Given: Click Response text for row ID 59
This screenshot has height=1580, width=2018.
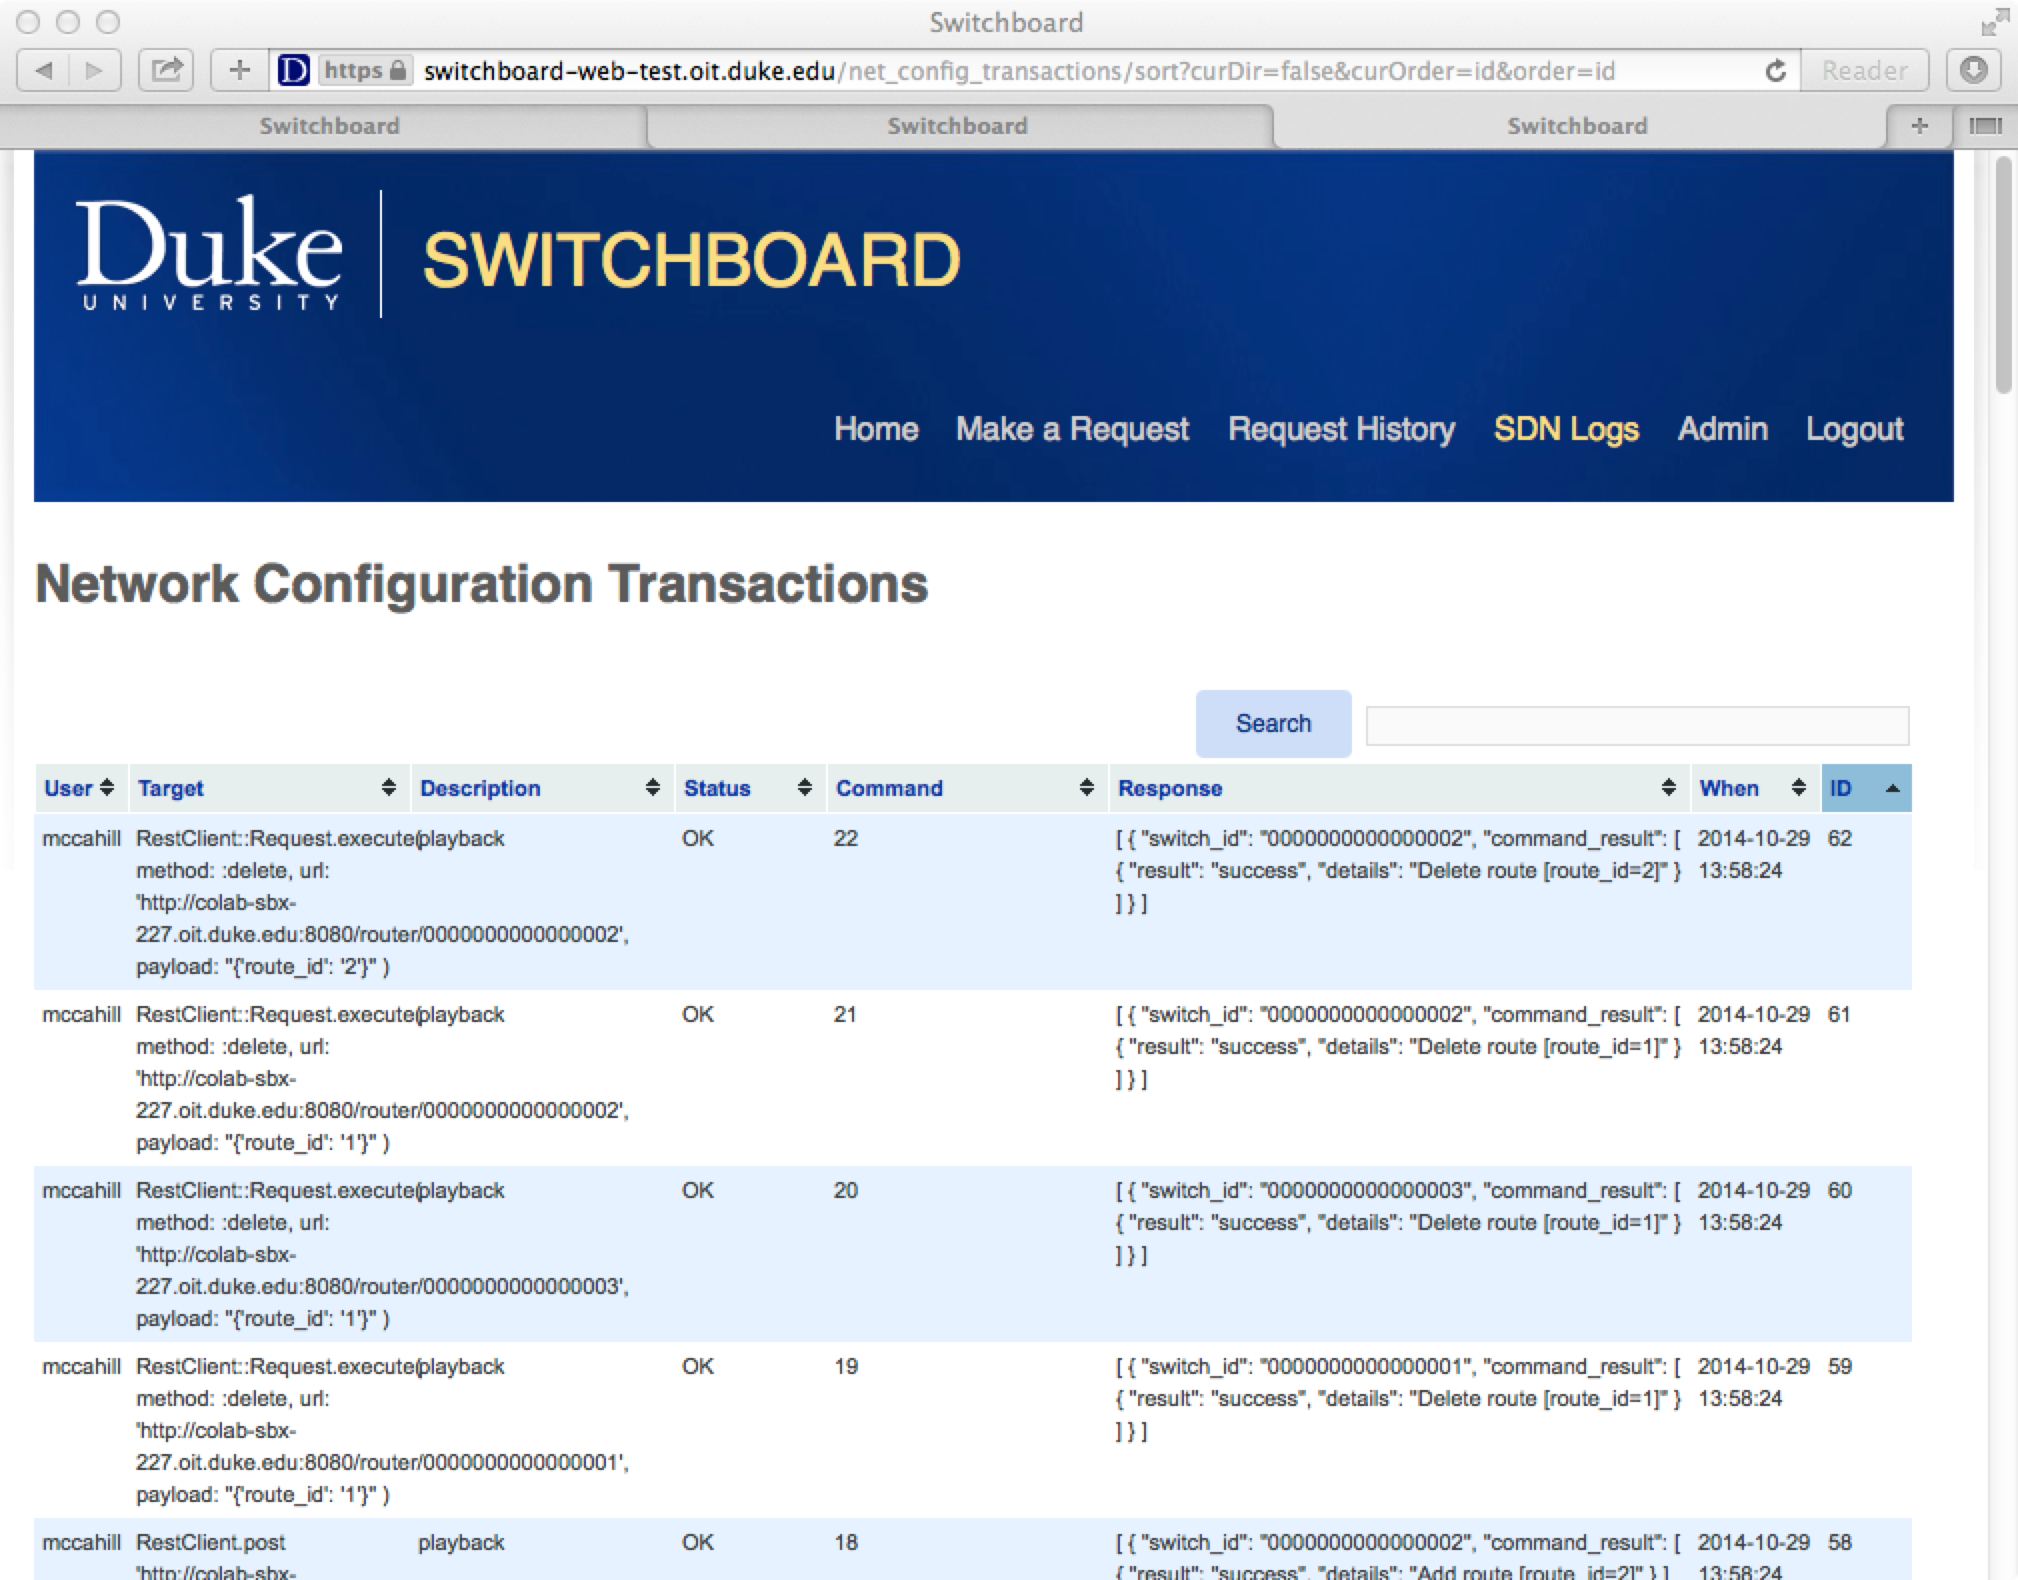Looking at the screenshot, I should (x=1398, y=1398).
